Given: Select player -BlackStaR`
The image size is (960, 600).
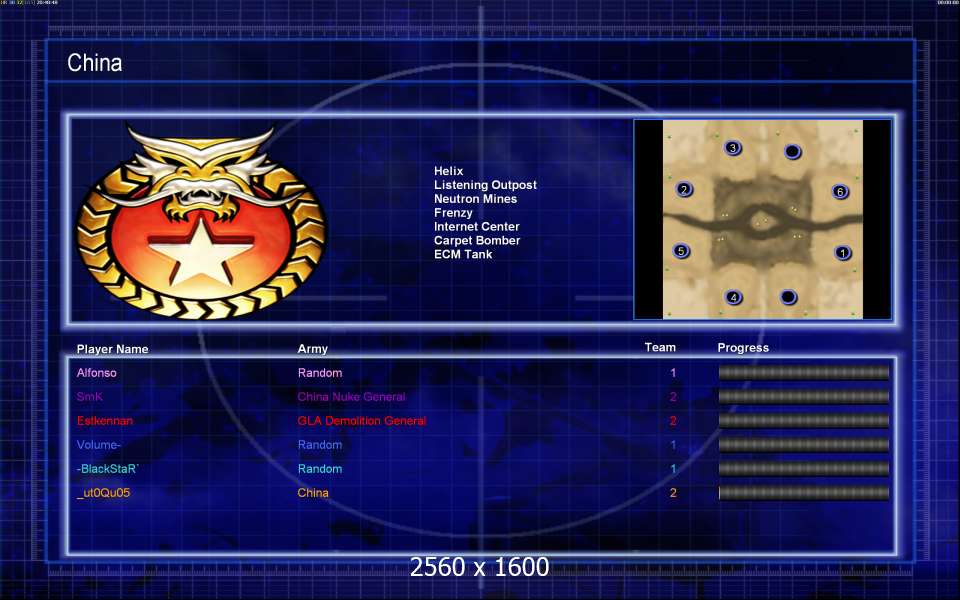Looking at the screenshot, I should coord(108,469).
